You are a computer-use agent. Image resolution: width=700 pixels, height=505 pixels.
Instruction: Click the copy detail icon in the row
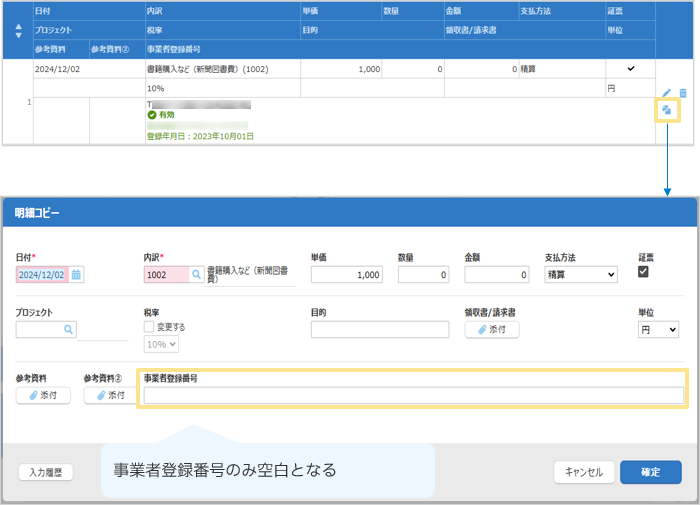point(667,110)
